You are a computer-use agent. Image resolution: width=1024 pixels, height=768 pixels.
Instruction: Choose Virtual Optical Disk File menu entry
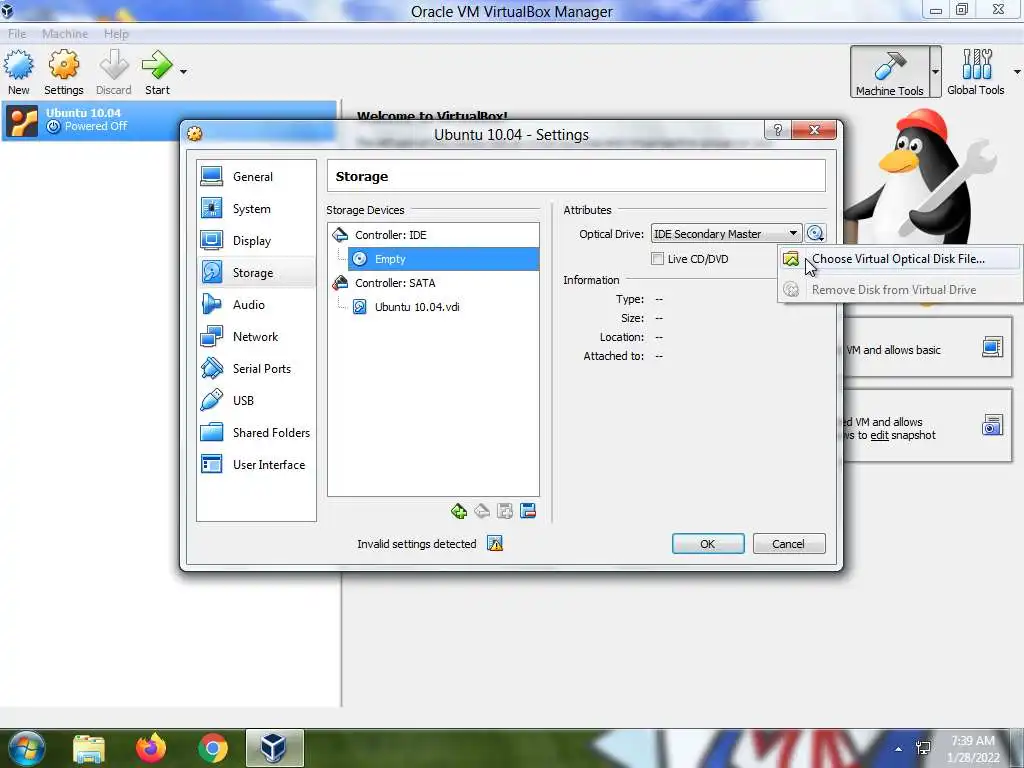click(899, 259)
